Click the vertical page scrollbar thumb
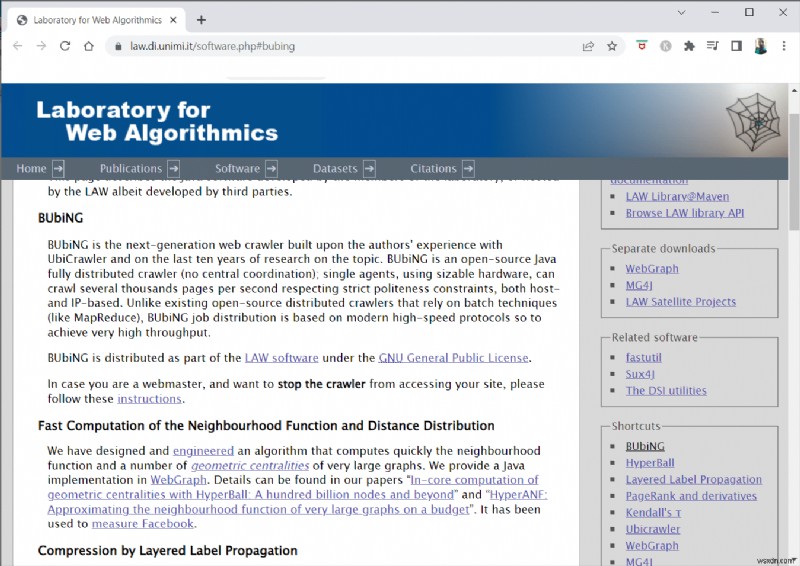The image size is (800, 566). (x=794, y=172)
